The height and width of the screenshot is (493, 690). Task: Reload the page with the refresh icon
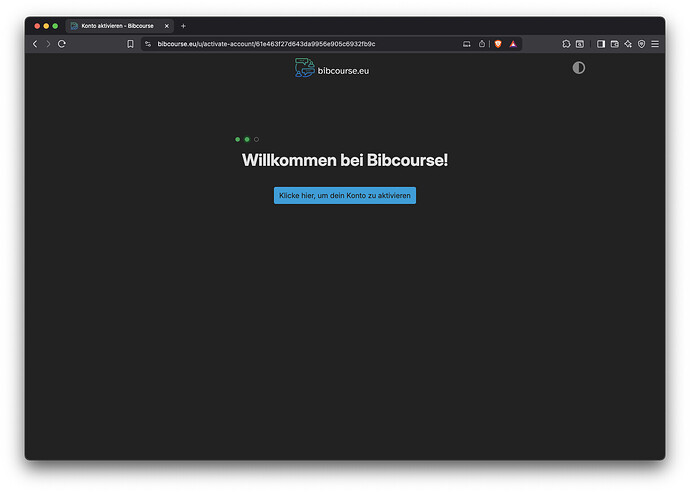click(62, 44)
